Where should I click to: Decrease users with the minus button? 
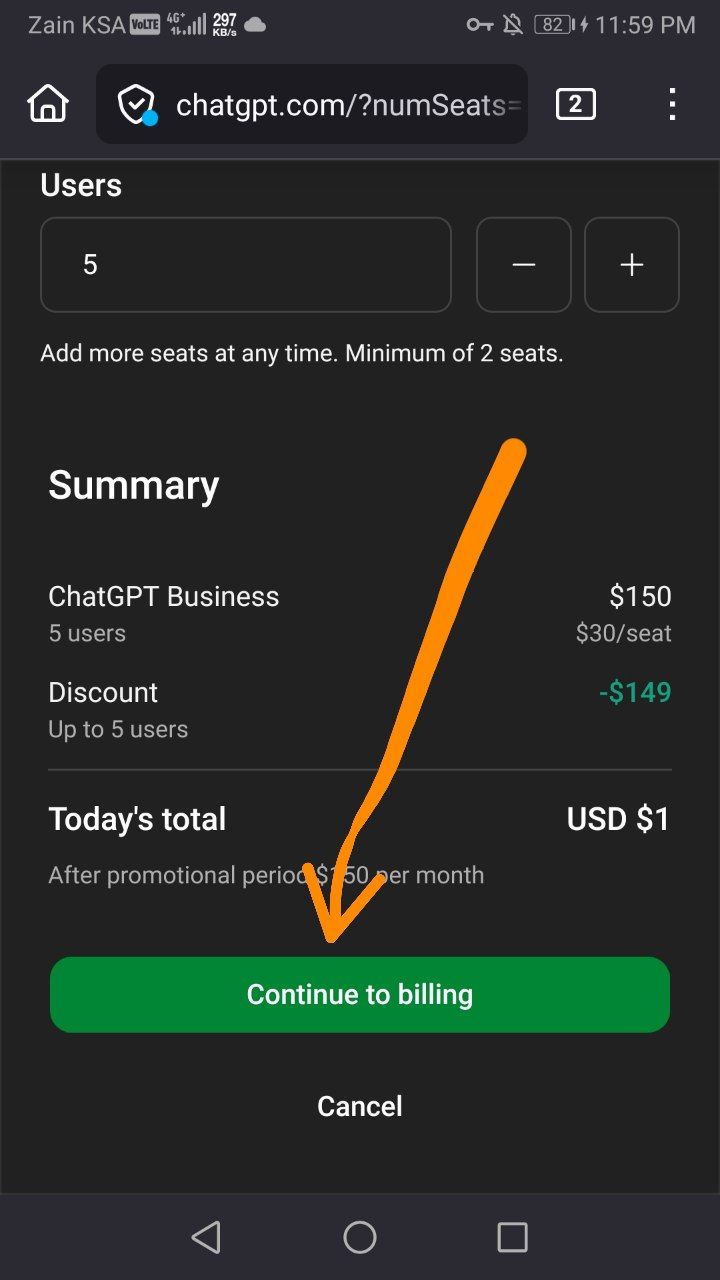click(524, 265)
